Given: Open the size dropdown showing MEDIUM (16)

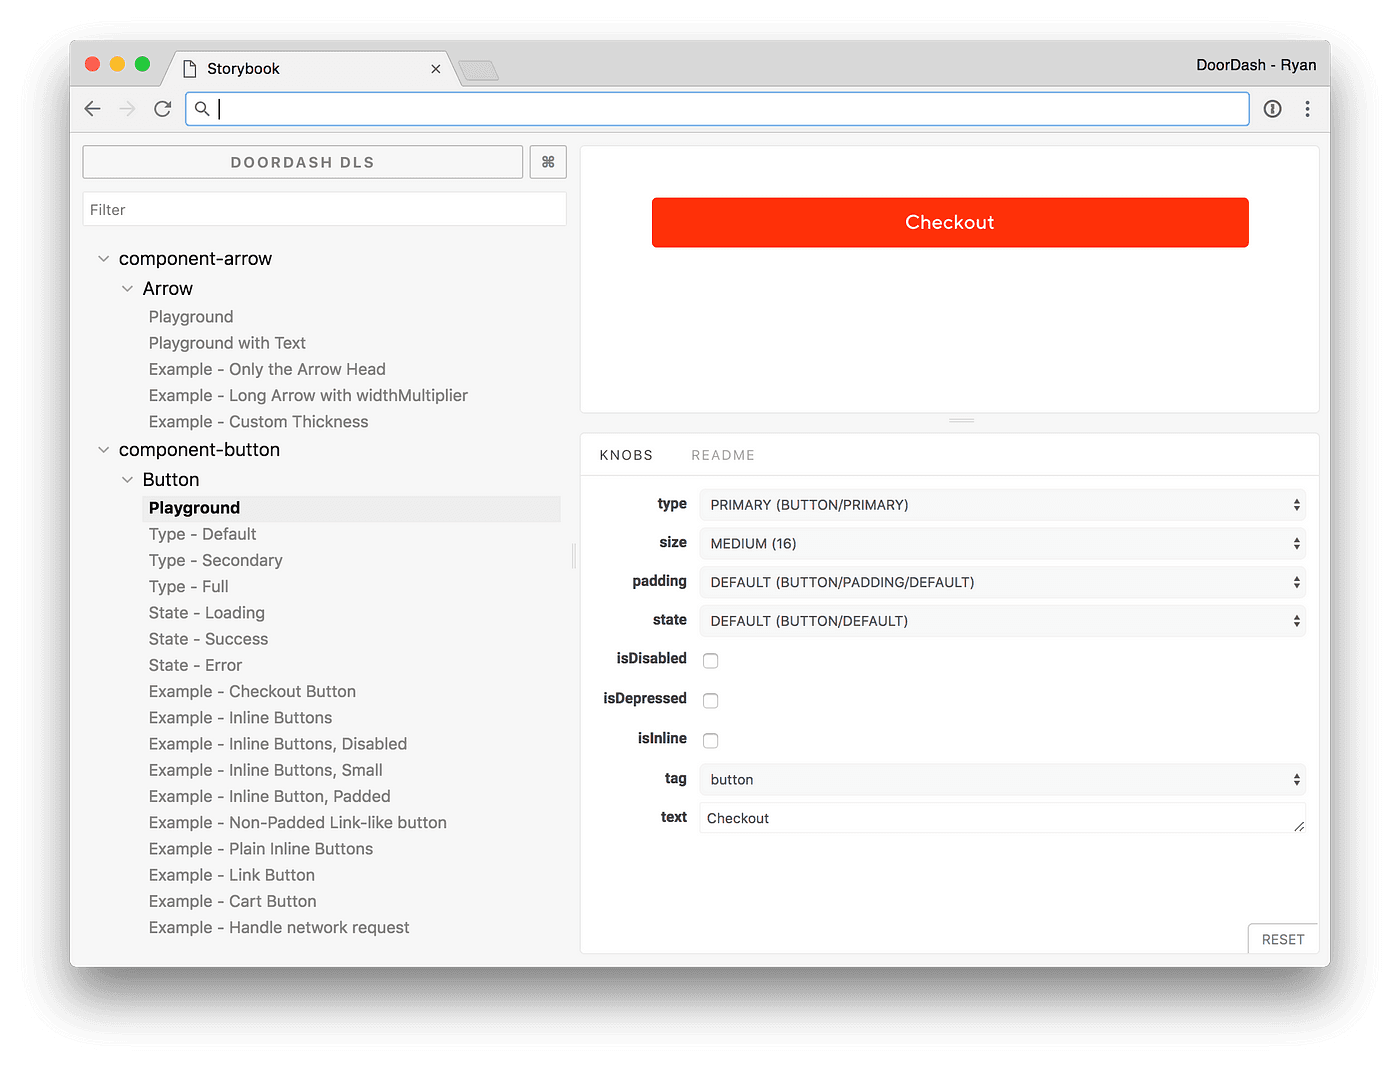Looking at the screenshot, I should [1003, 544].
